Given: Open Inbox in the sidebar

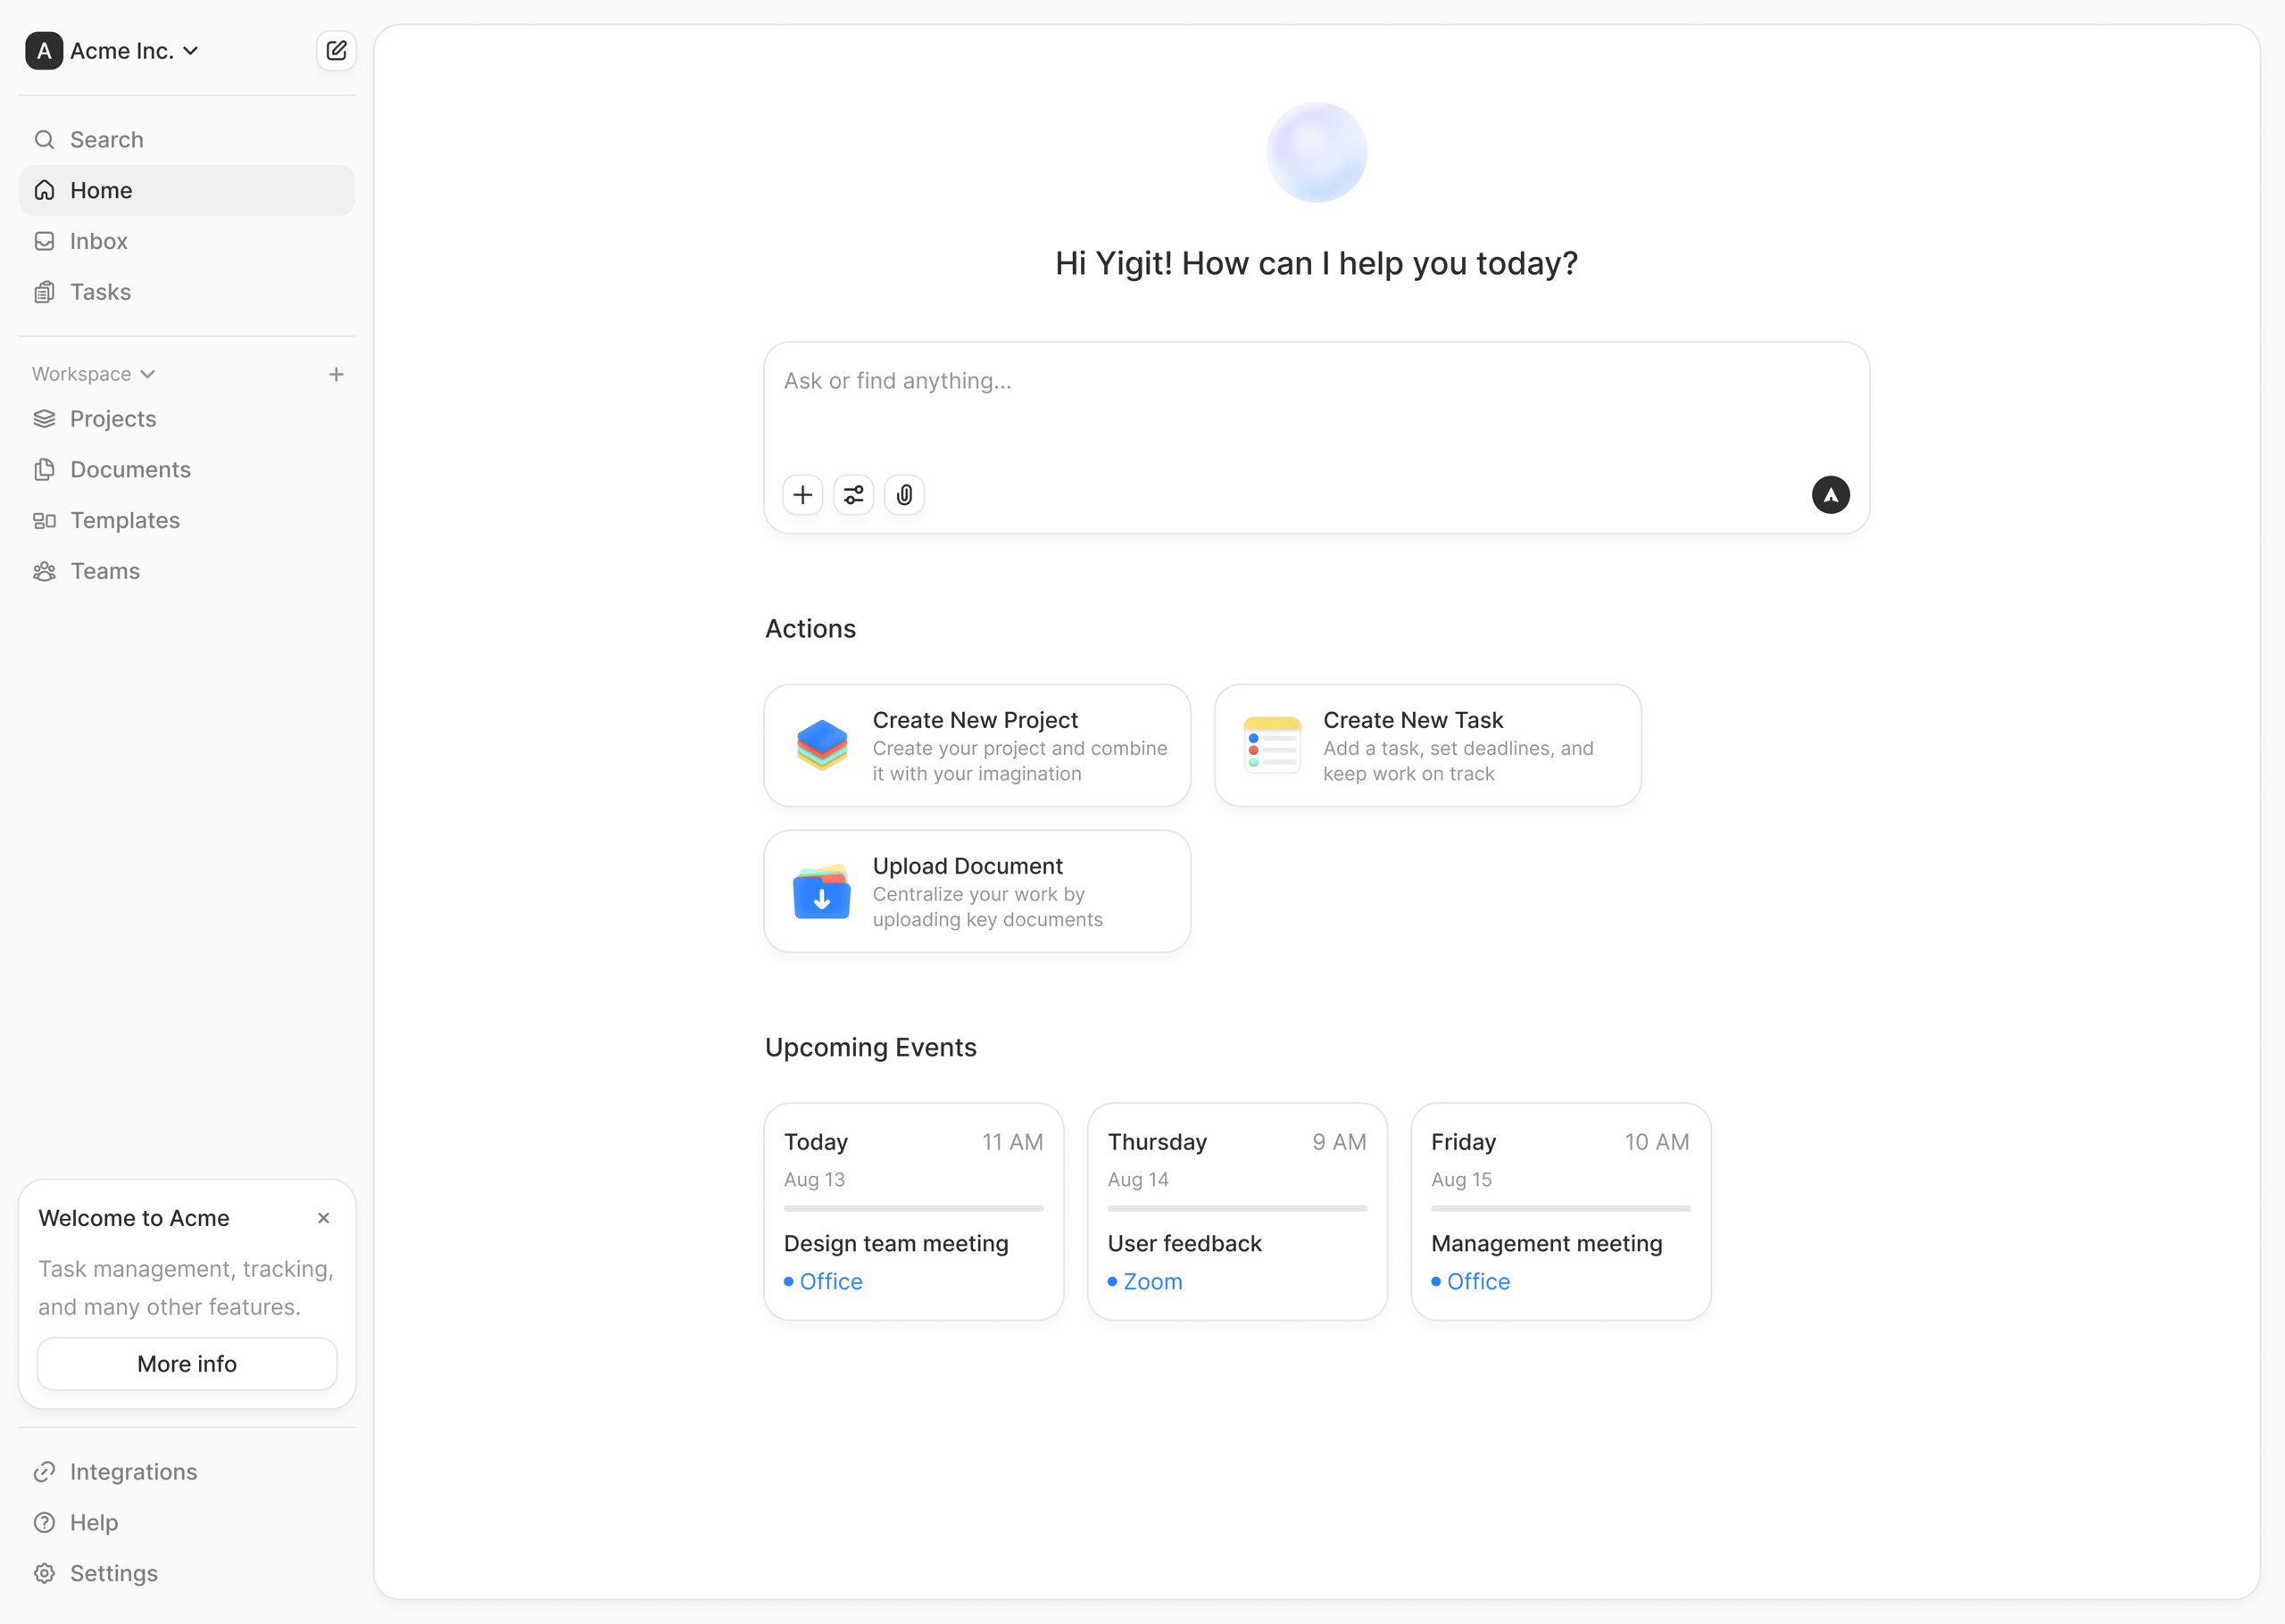Looking at the screenshot, I should (98, 241).
